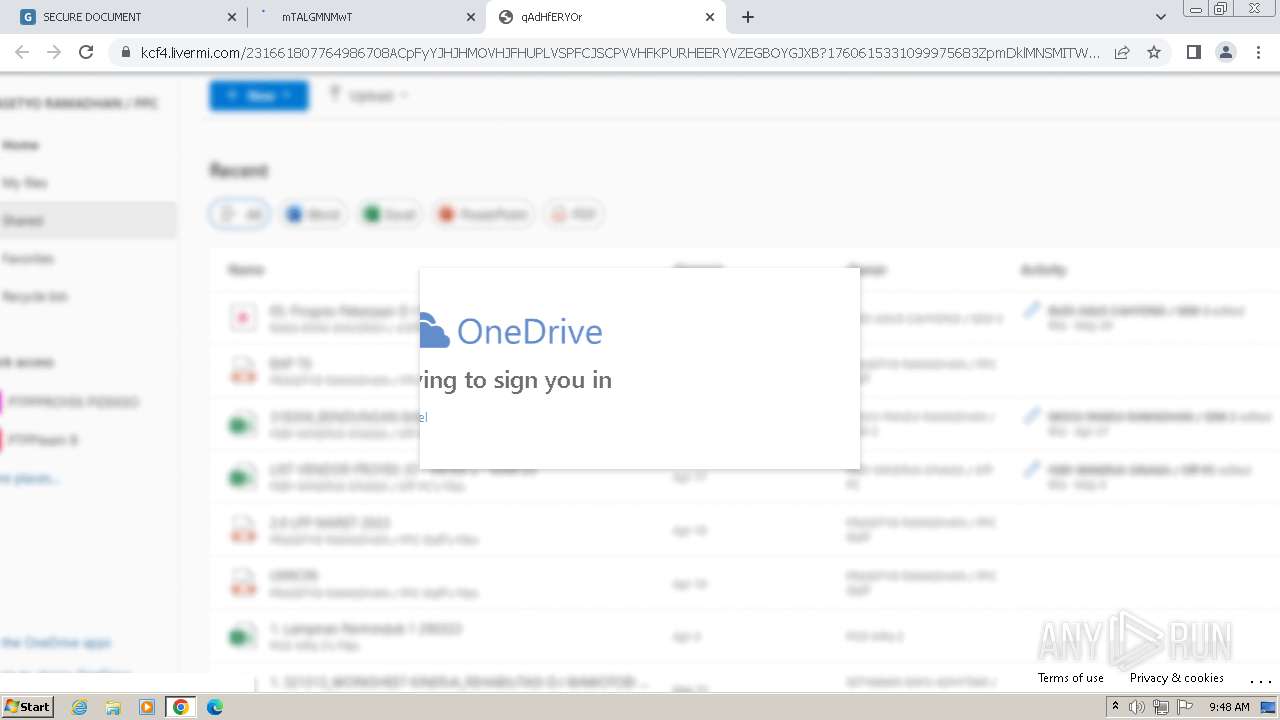Click the Chrome taskbar icon
The image size is (1280, 720).
181,707
